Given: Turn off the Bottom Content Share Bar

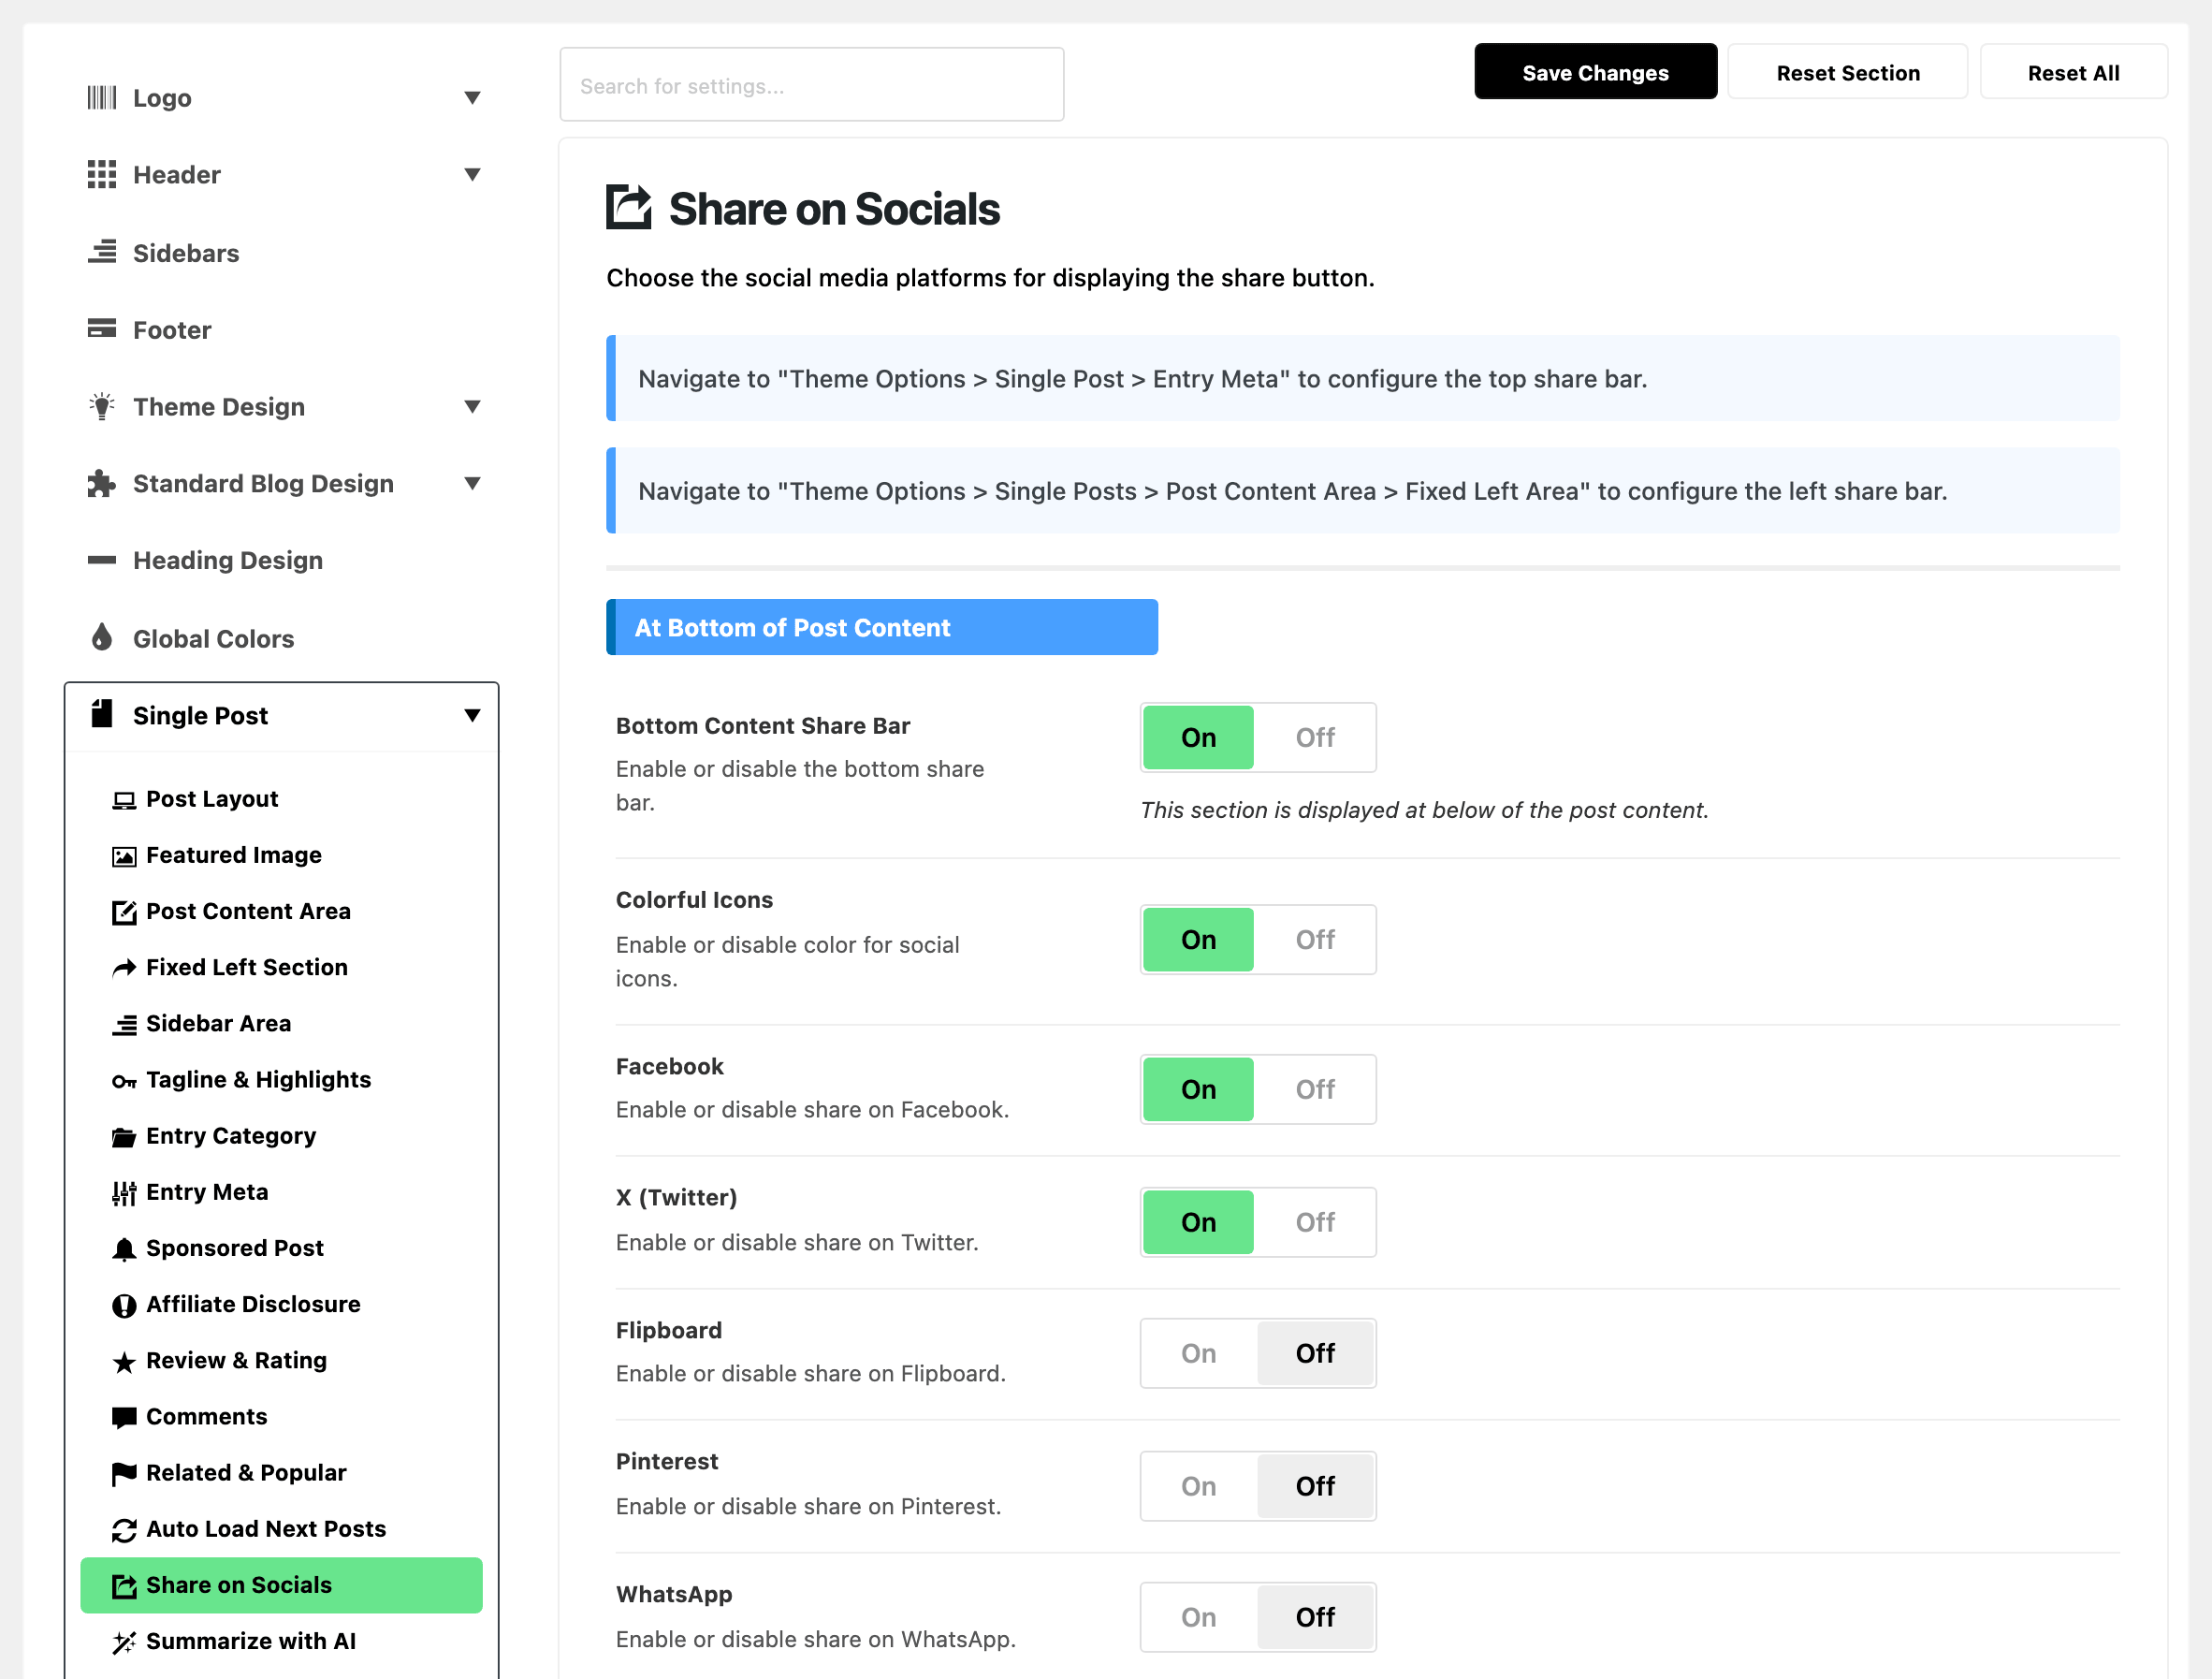Looking at the screenshot, I should click(1315, 738).
